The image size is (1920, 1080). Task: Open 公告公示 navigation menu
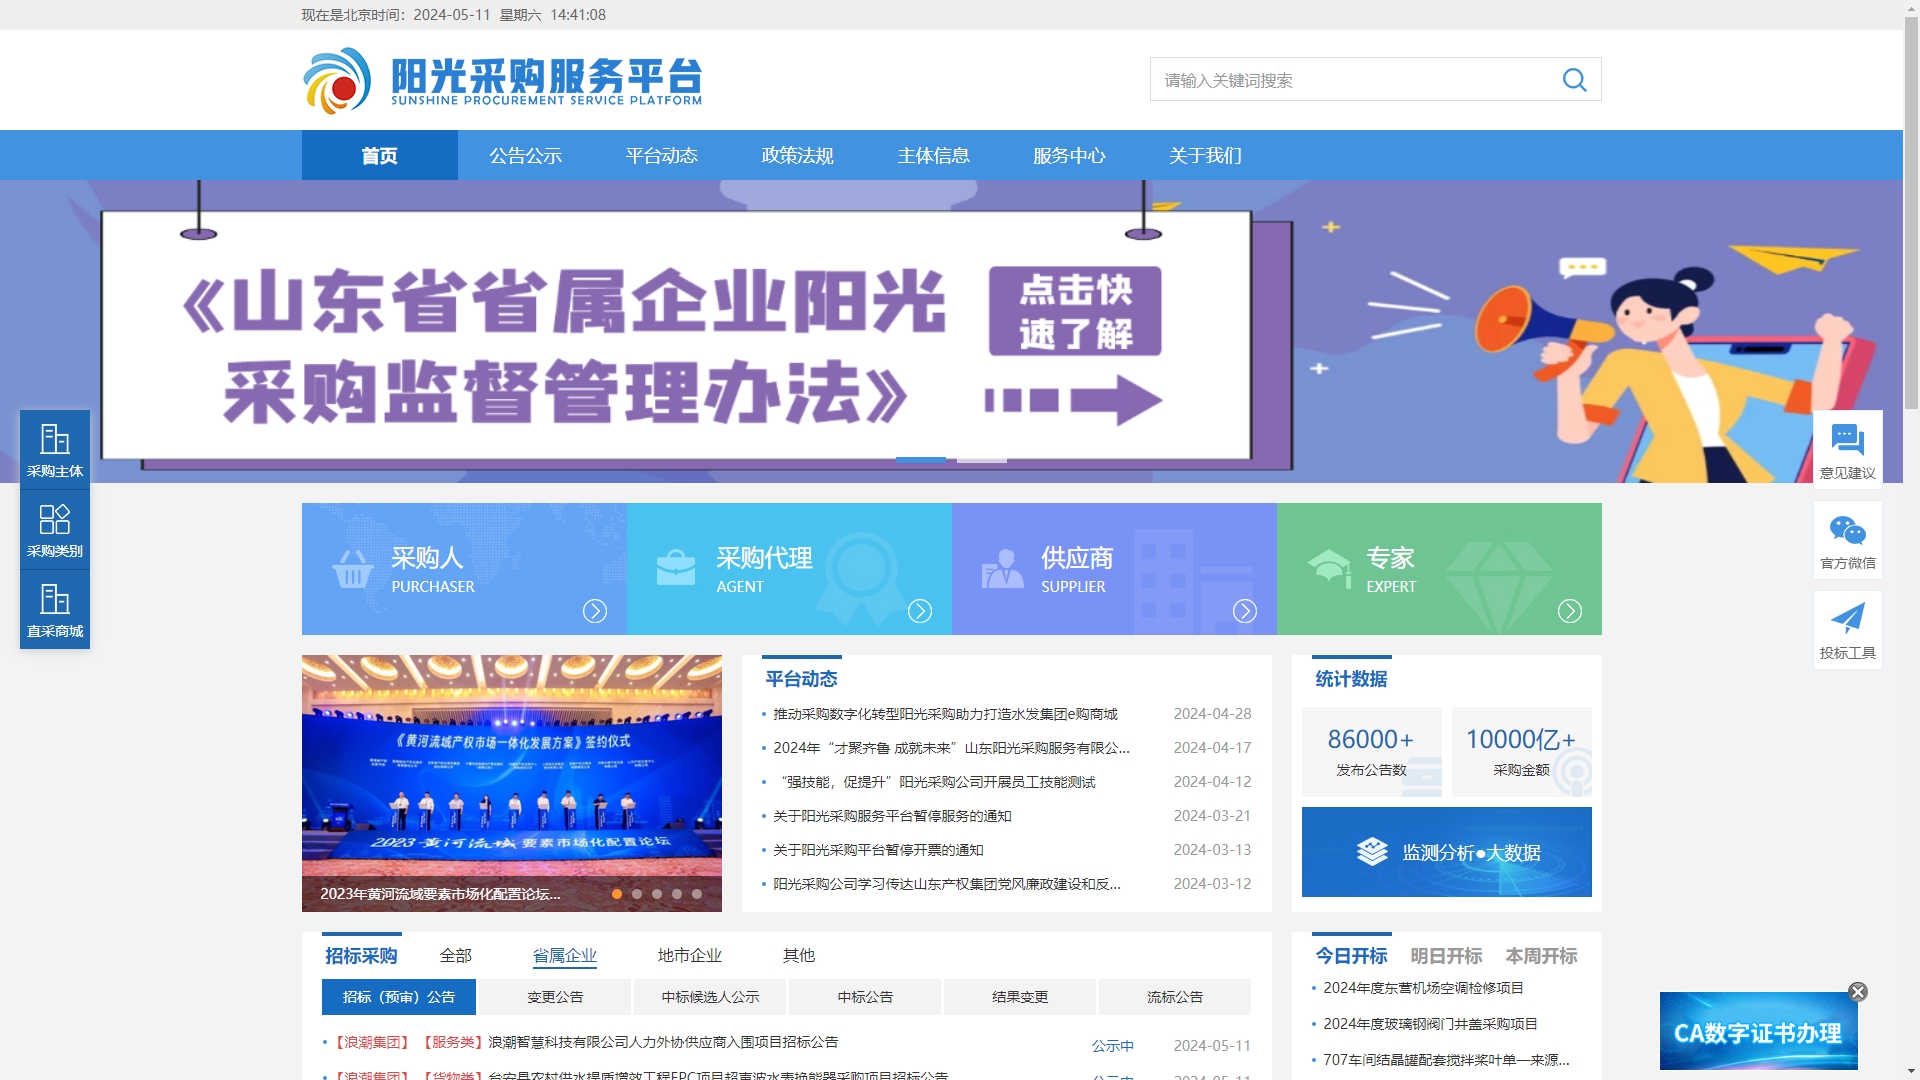coord(525,156)
